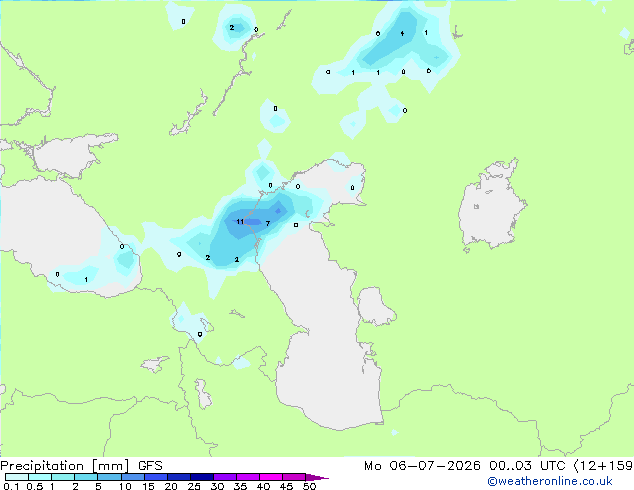Image resolution: width=634 pixels, height=490 pixels.
Task: Click the precipitation value 11 on the map
Action: [x=240, y=222]
